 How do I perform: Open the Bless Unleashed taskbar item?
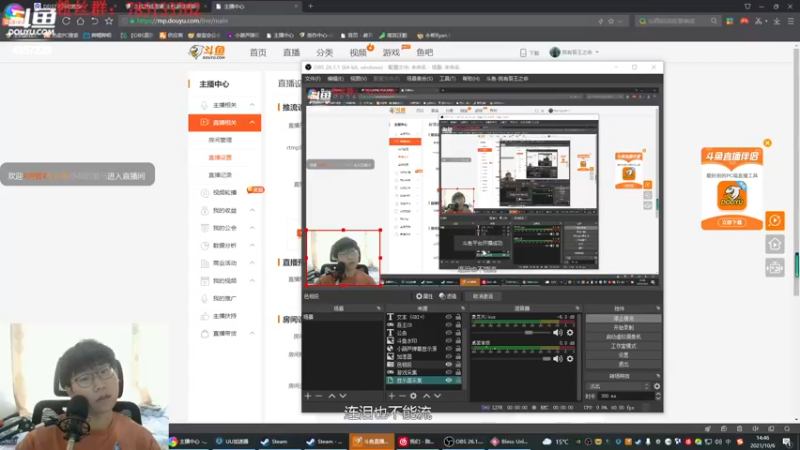tap(510, 441)
